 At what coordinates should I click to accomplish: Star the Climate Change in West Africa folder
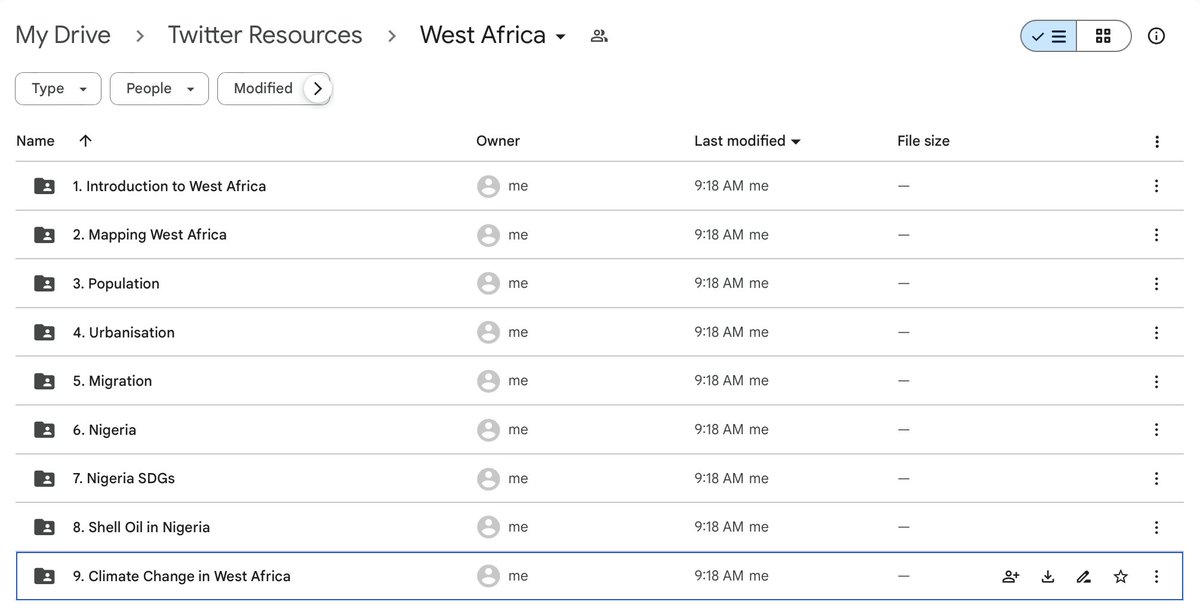1120,576
